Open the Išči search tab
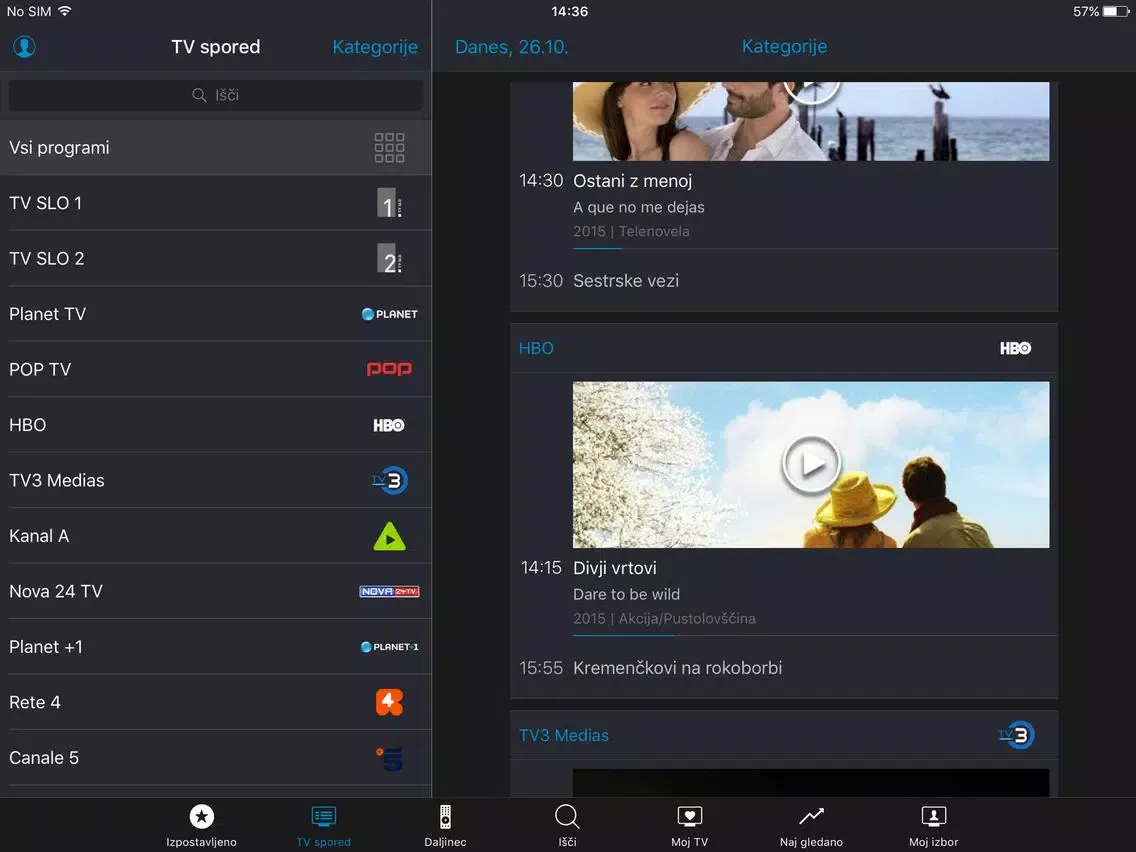Image resolution: width=1136 pixels, height=852 pixels. tap(567, 825)
